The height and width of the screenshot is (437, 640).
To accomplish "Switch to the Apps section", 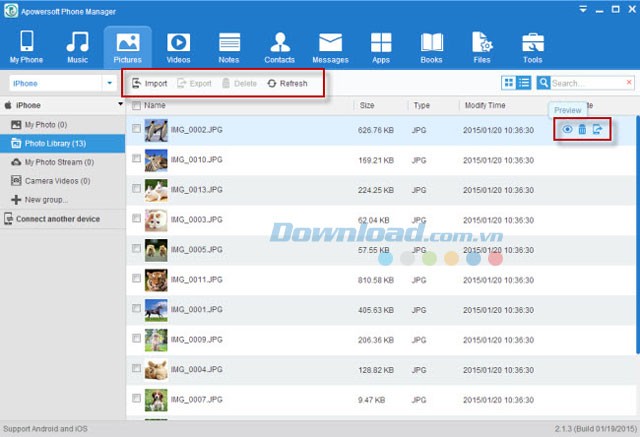I will click(381, 47).
